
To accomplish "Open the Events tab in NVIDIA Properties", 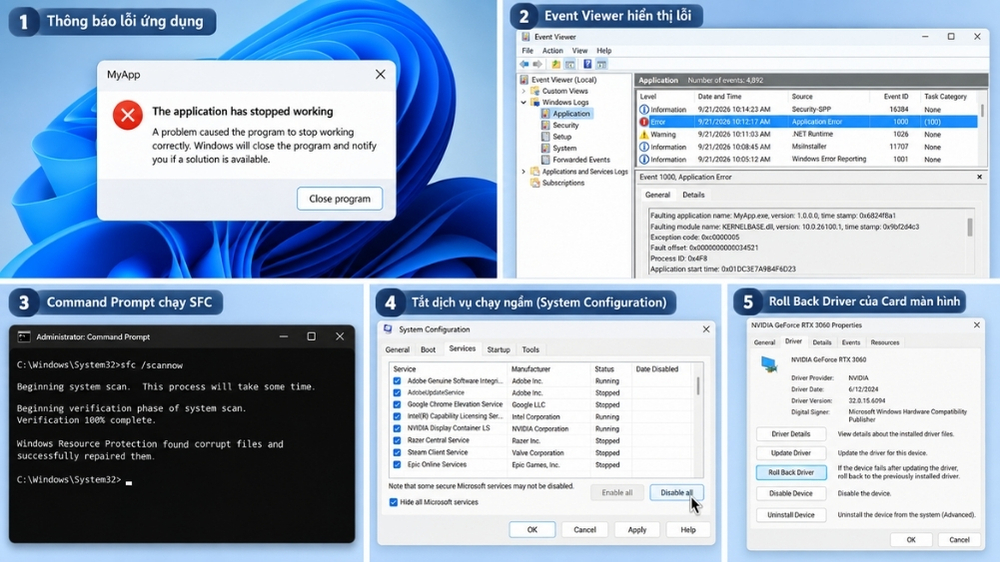I will point(851,343).
